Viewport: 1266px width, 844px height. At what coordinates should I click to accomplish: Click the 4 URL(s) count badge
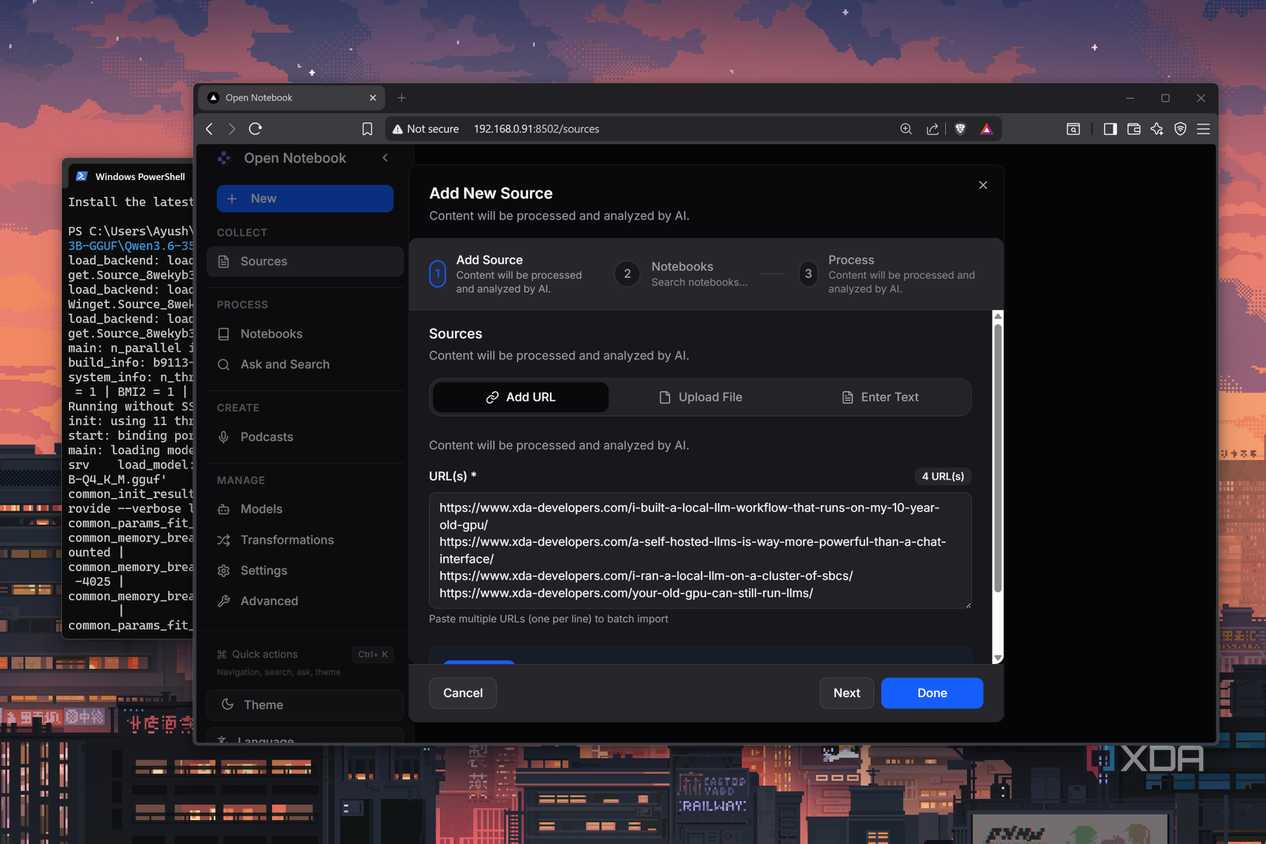(943, 476)
